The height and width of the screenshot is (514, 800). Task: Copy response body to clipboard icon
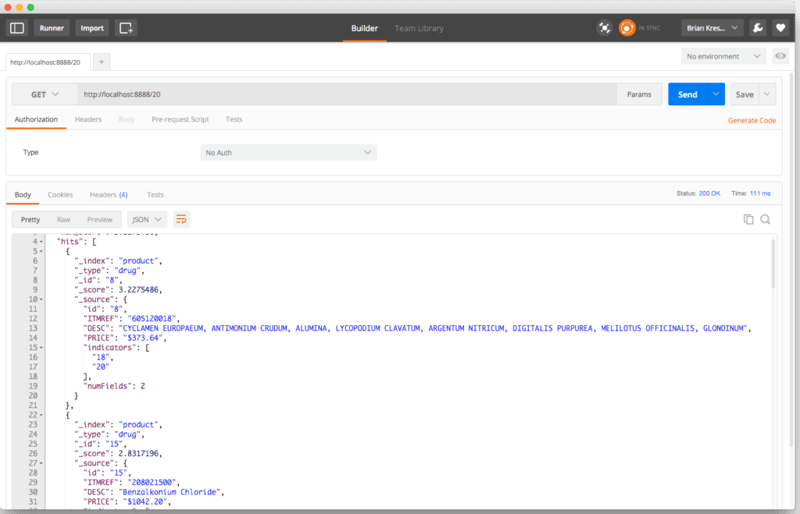click(x=747, y=219)
